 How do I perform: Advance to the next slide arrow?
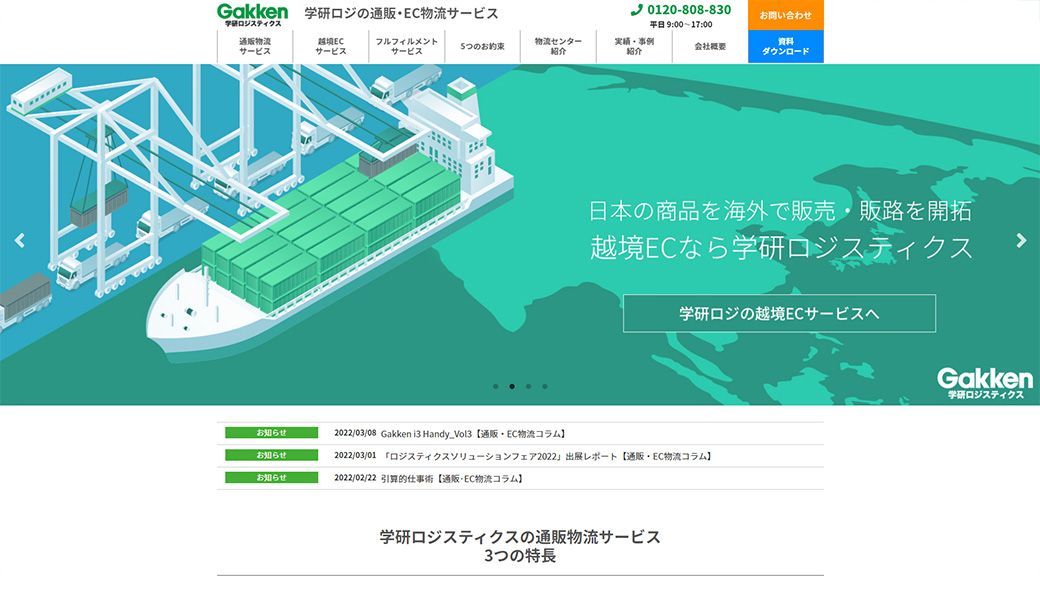[1021, 241]
